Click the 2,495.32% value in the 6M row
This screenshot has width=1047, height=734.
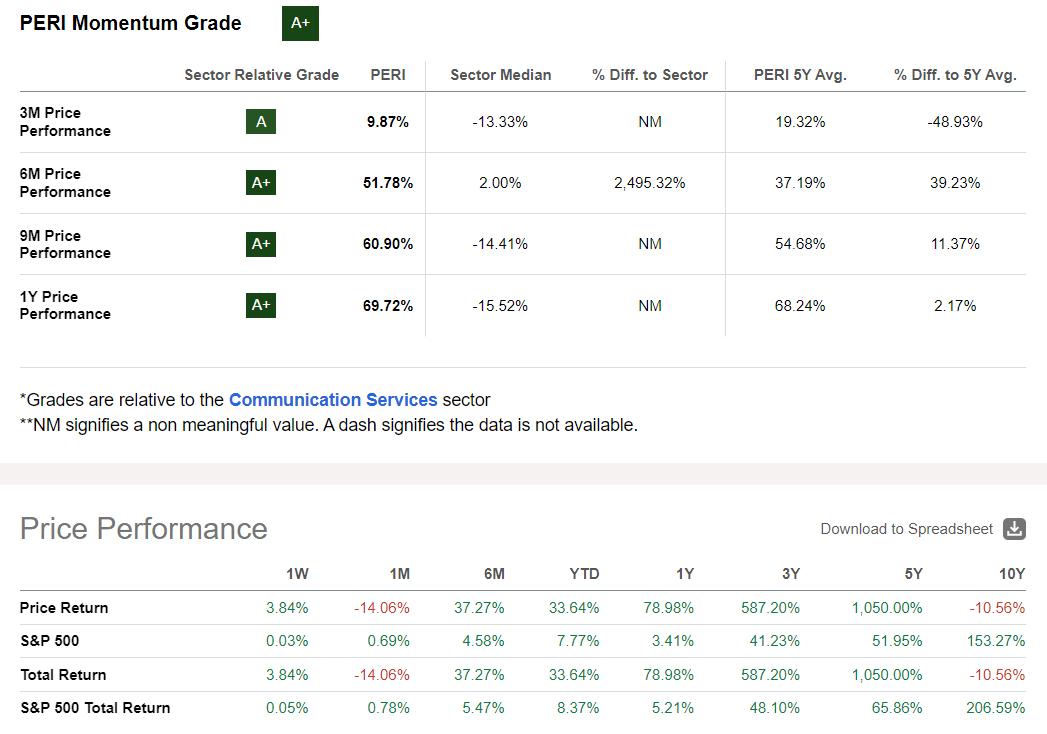(x=650, y=182)
